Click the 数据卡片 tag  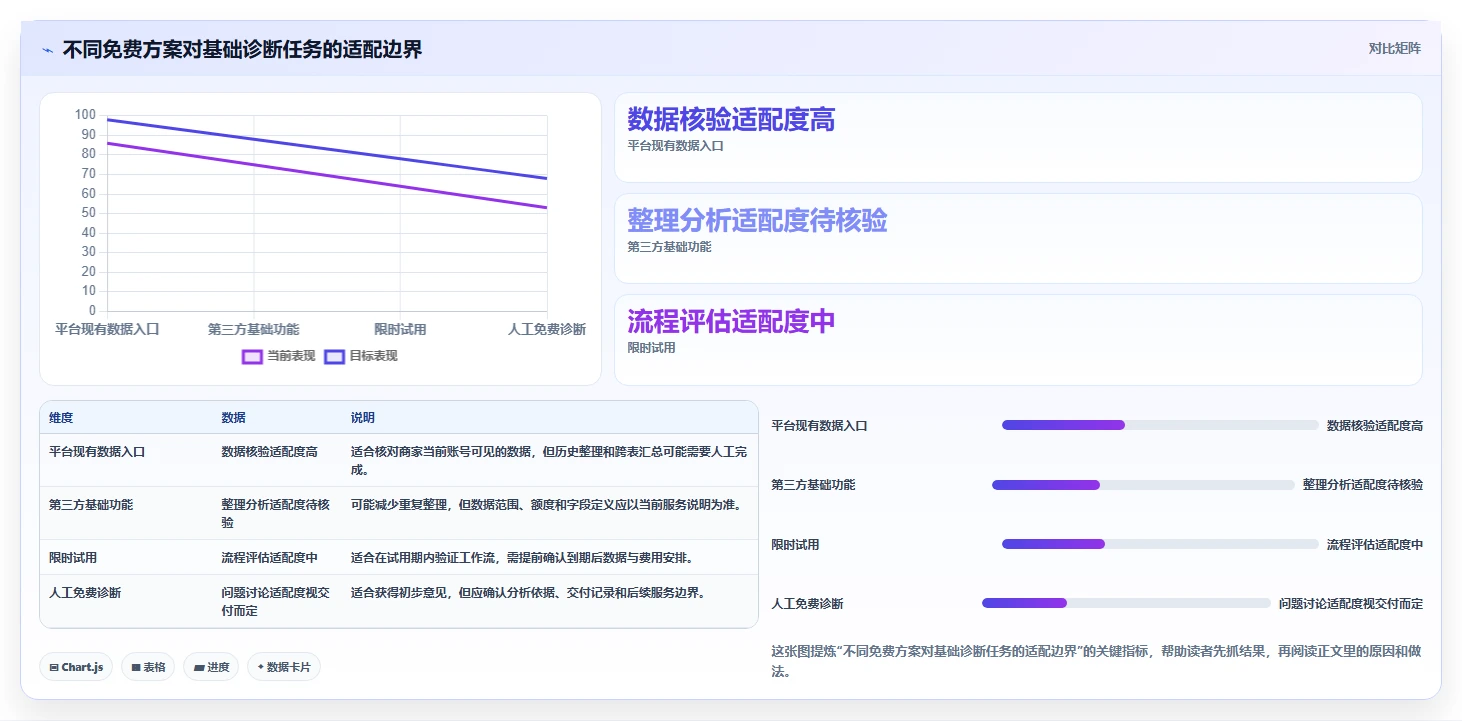tap(284, 667)
